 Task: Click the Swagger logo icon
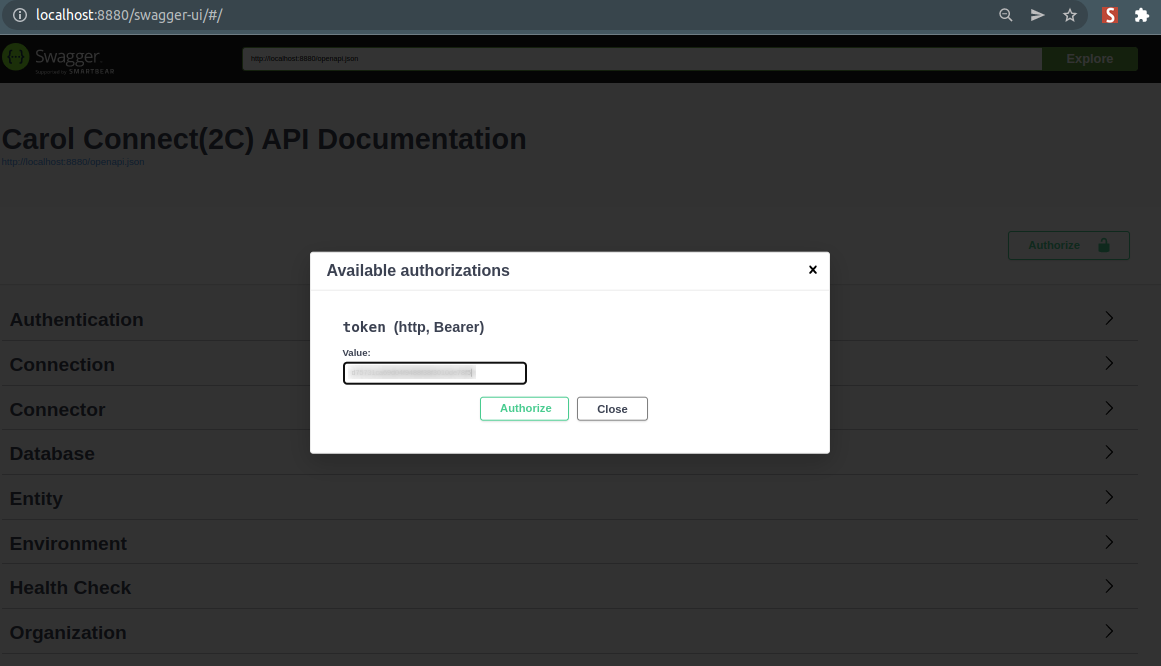coord(16,58)
